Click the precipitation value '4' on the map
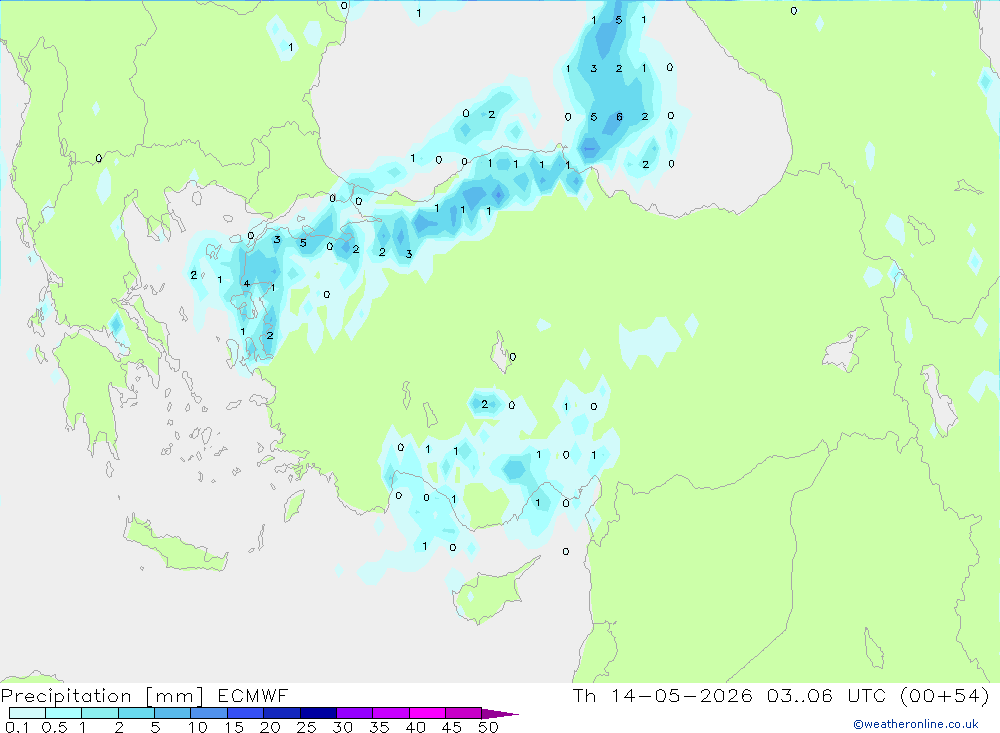 pos(246,284)
